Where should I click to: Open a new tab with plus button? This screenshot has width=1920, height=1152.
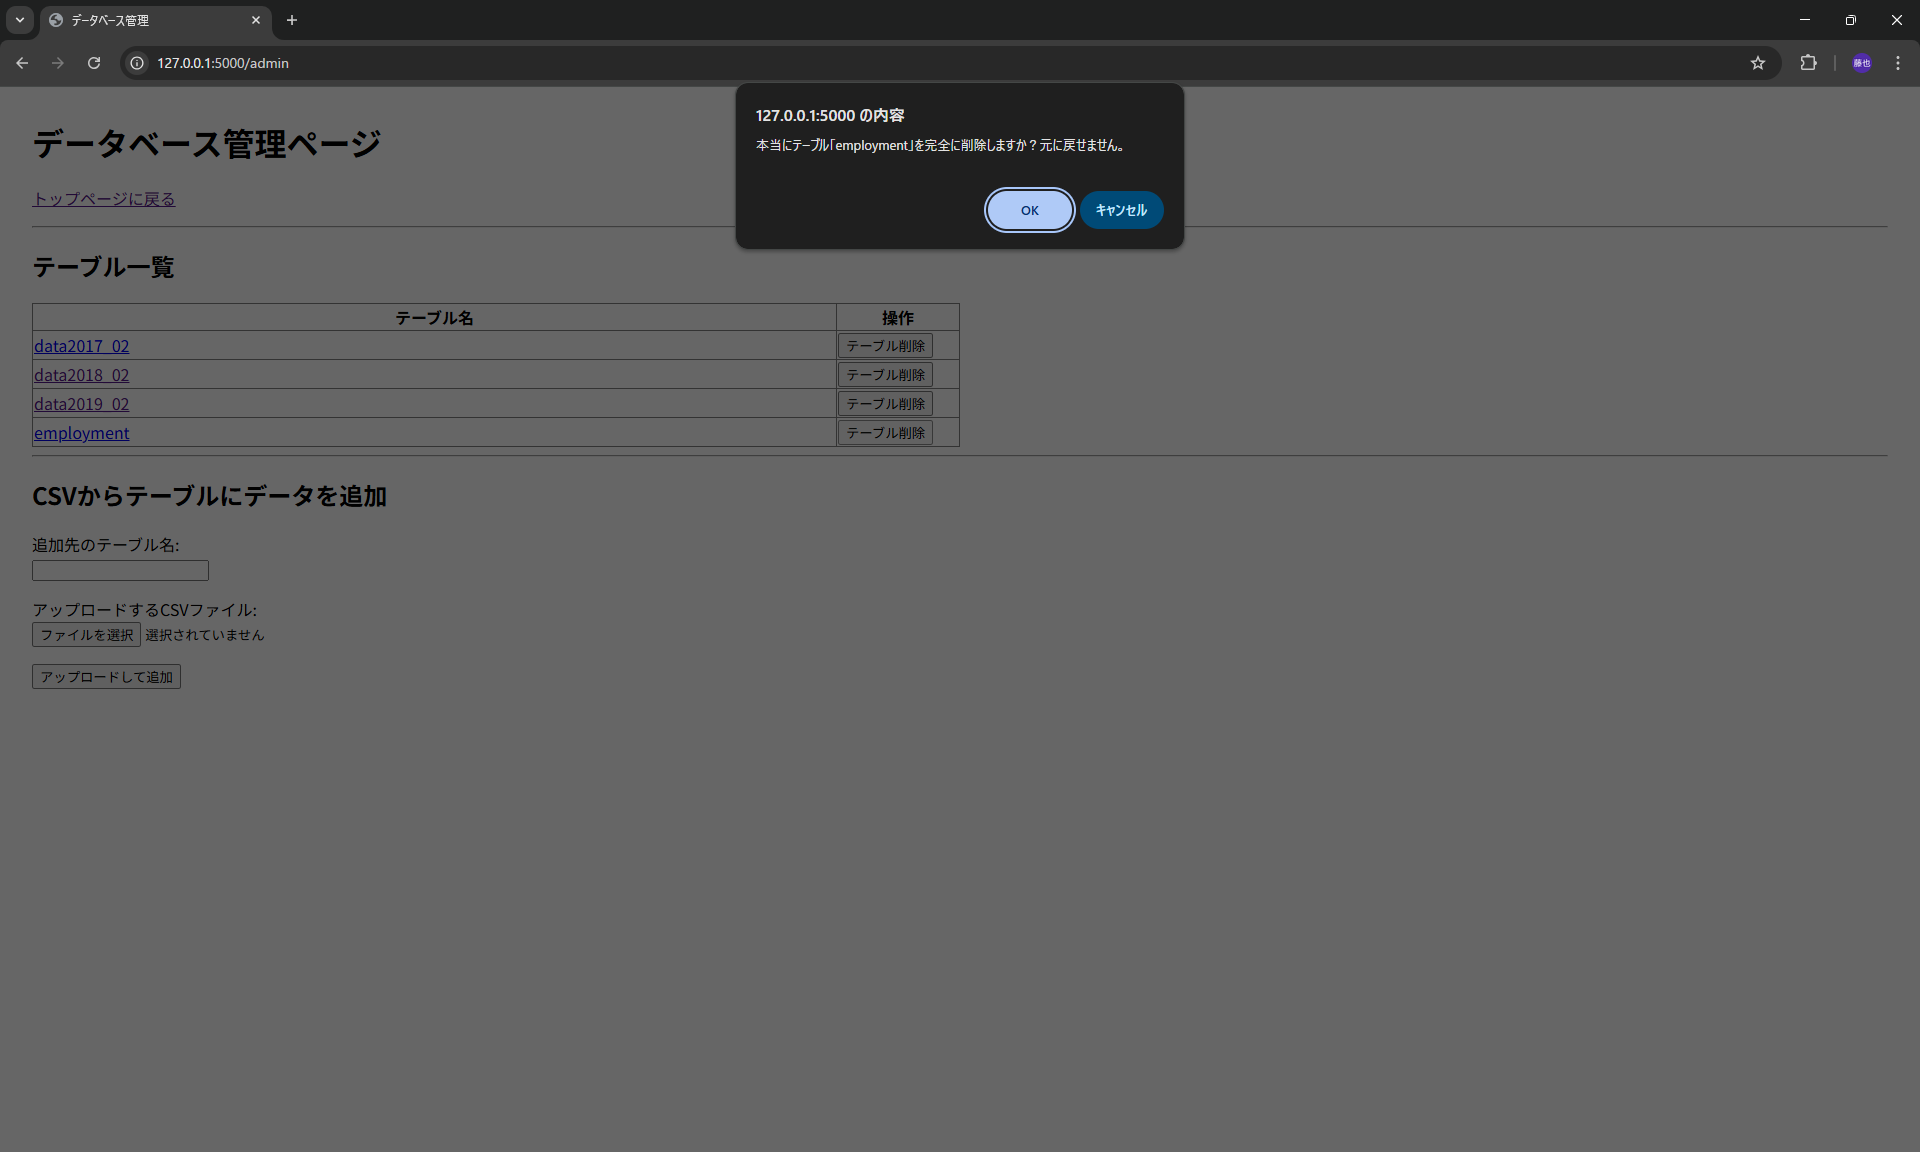(292, 20)
